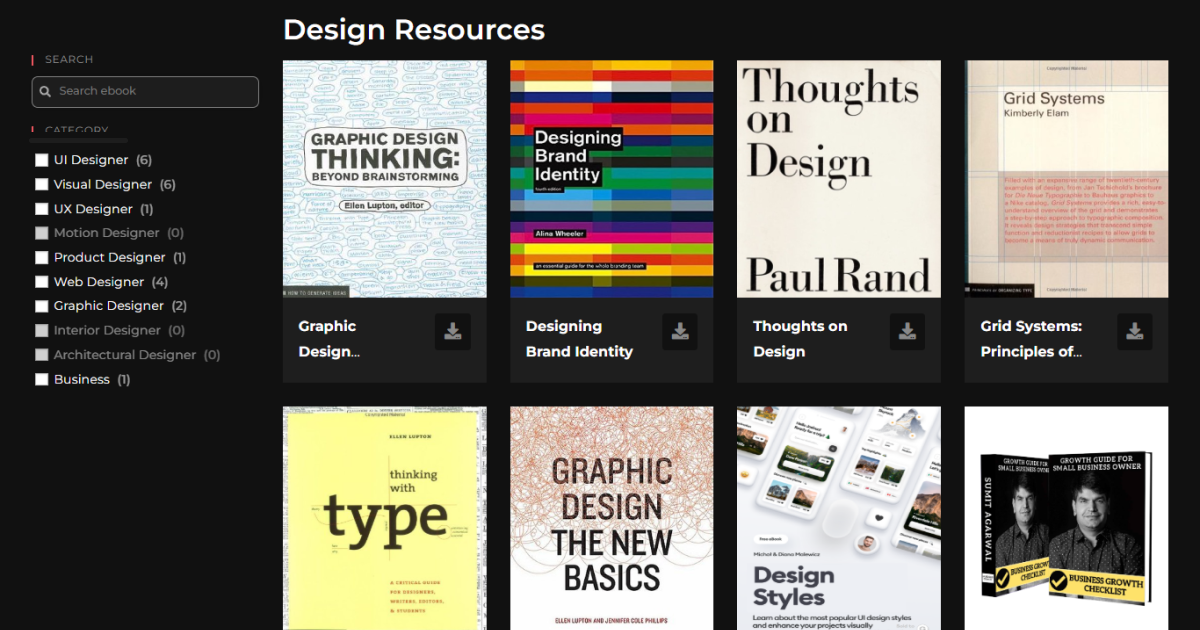The image size is (1200, 630).
Task: Toggle the Motion Designer checkbox
Action: pos(41,233)
